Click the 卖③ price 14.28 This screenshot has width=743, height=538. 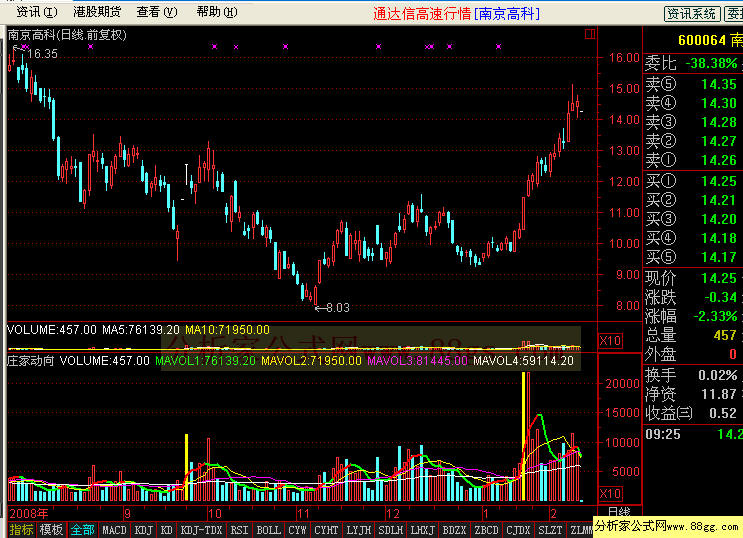tap(719, 122)
